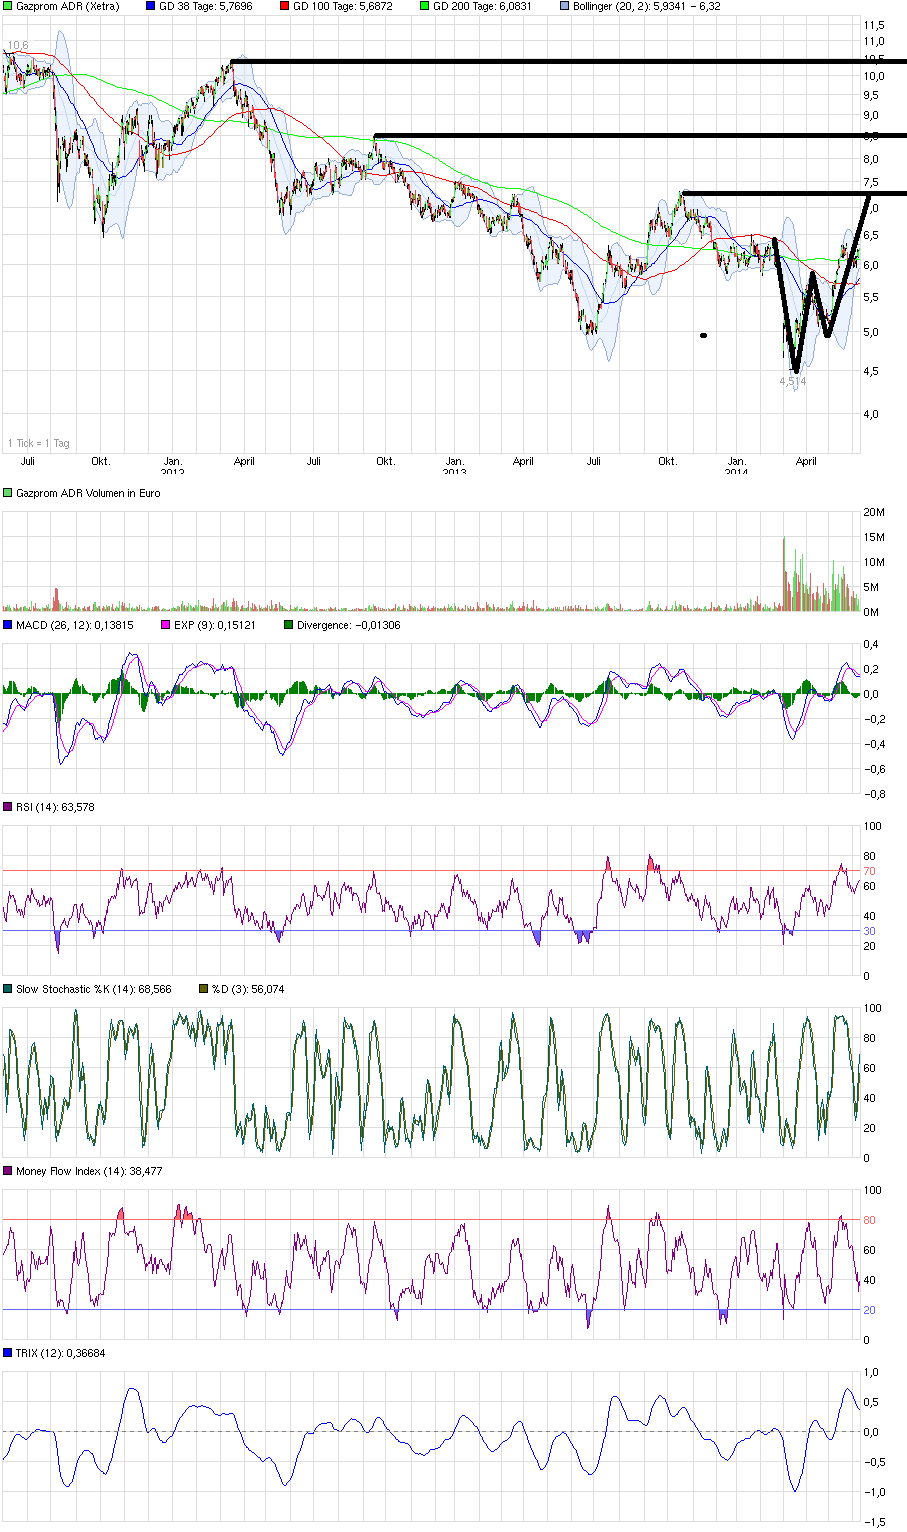Select the 'GD 38 Tage: 5,7696' label
907x1532 pixels.
click(206, 6)
